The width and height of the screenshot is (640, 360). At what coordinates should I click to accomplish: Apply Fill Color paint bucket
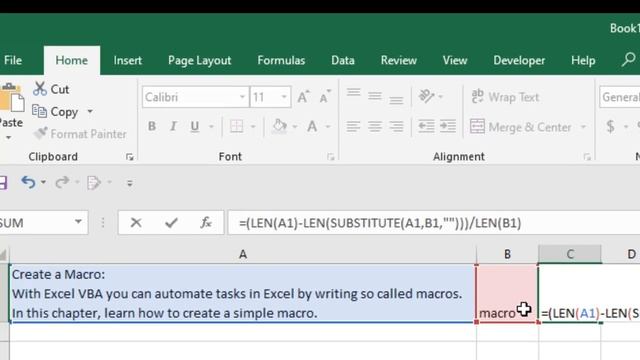pyautogui.click(x=280, y=126)
